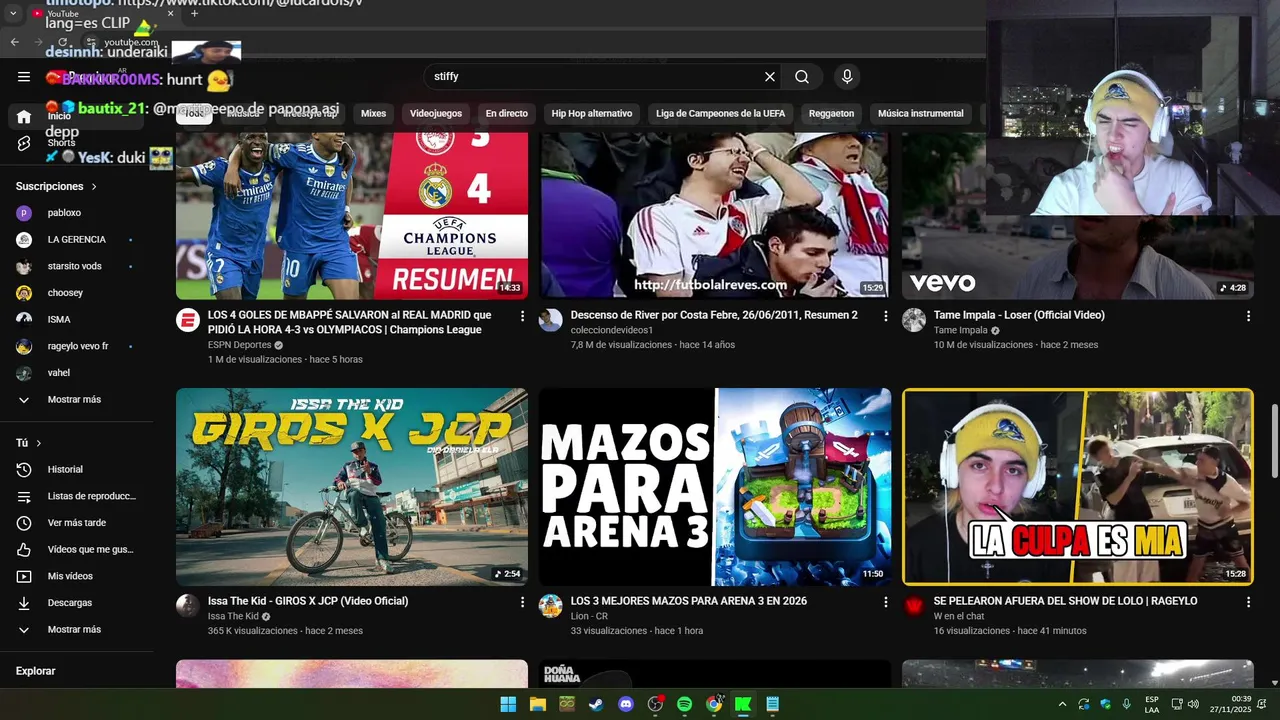Click the search magnifier button
Screen dimensions: 1280x720
[802, 77]
